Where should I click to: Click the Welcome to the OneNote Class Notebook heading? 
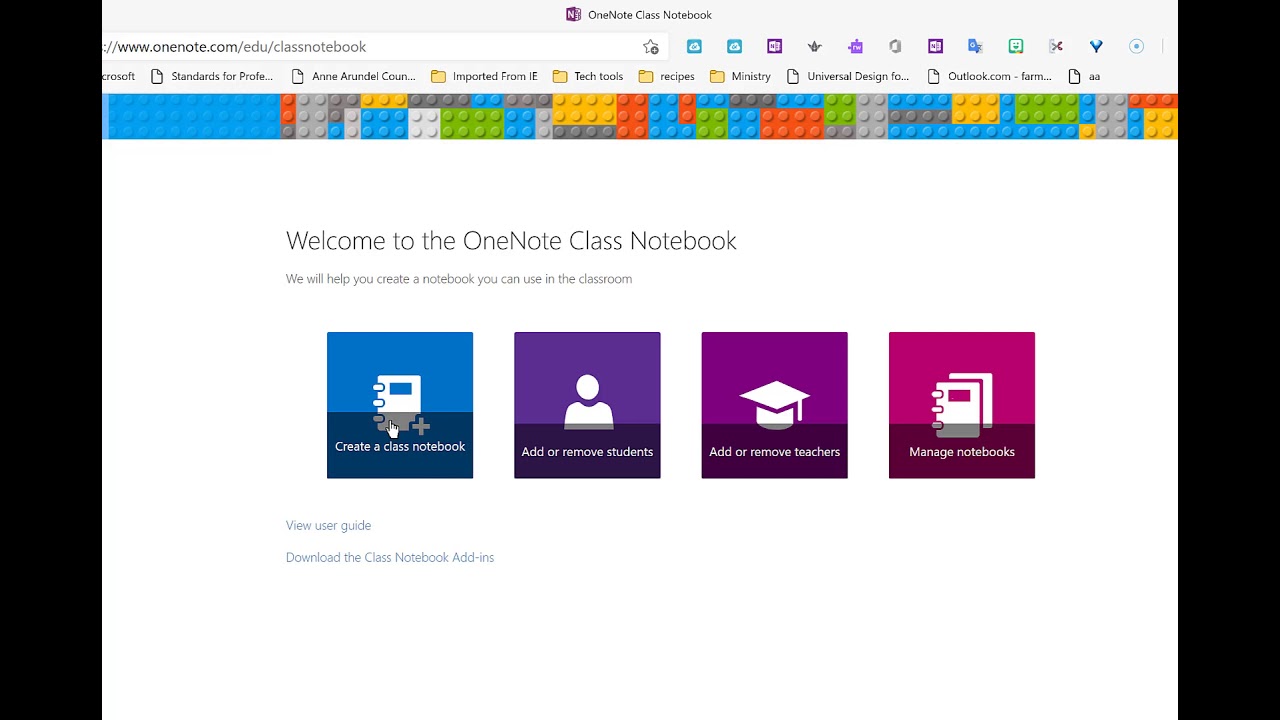pyautogui.click(x=511, y=241)
